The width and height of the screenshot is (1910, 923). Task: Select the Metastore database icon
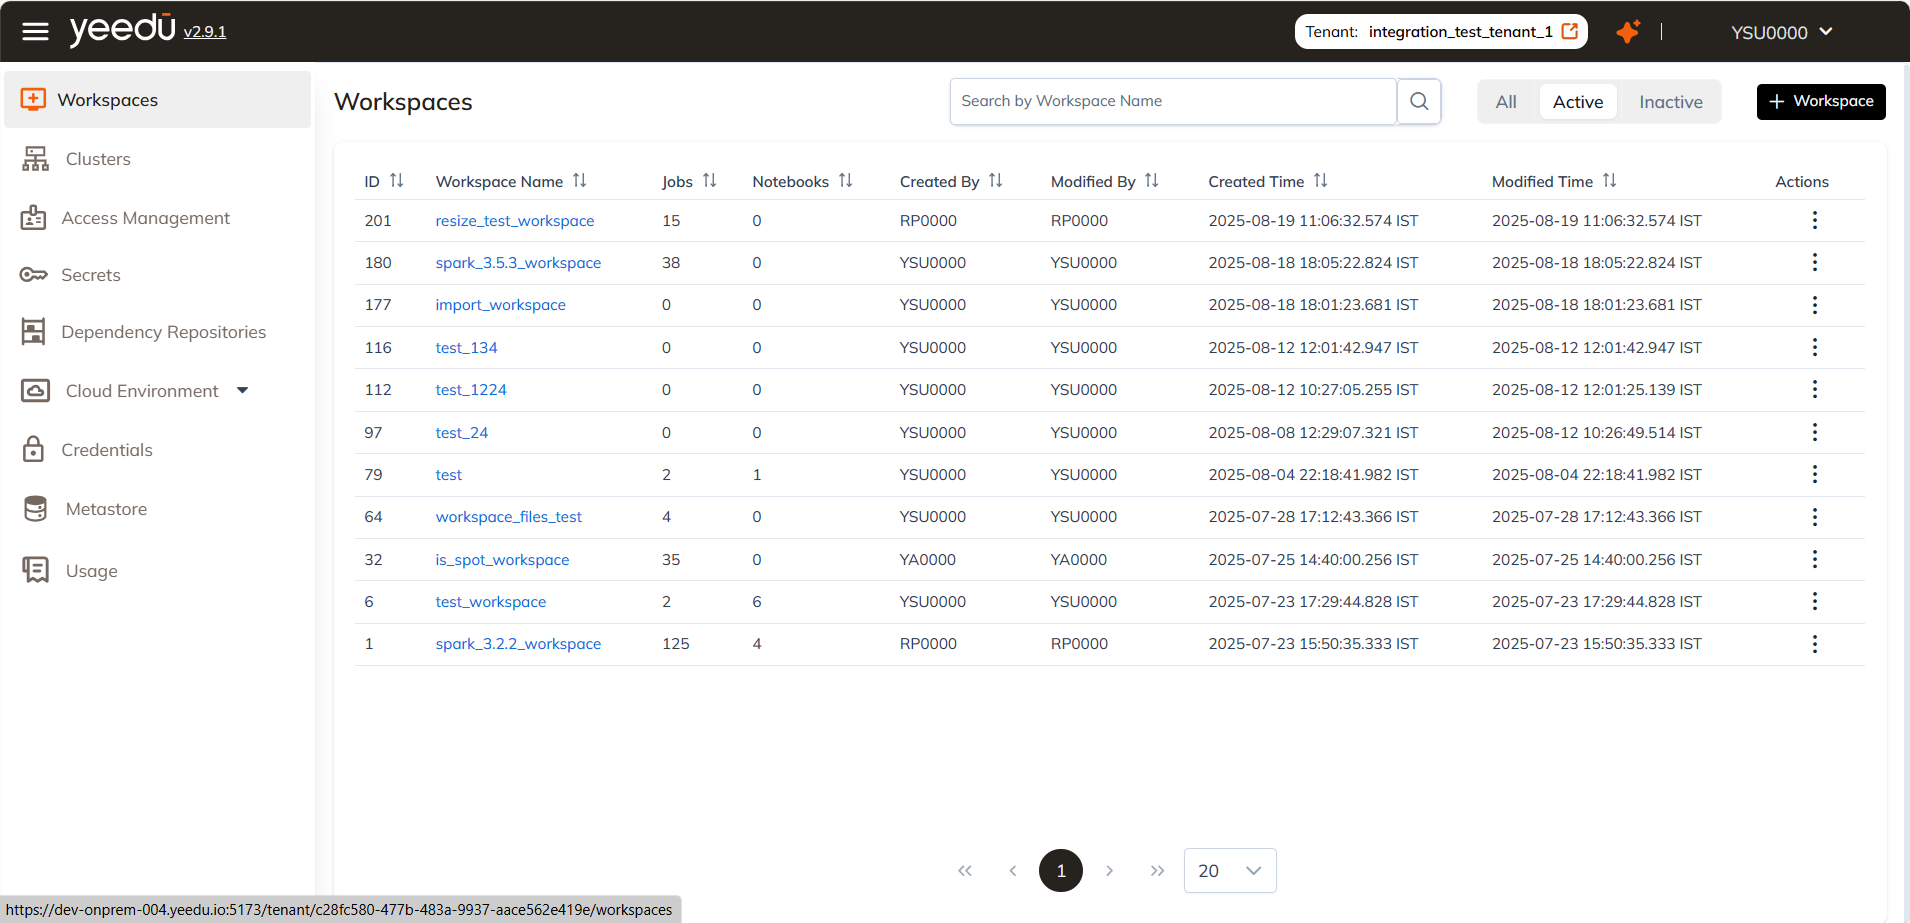coord(34,508)
